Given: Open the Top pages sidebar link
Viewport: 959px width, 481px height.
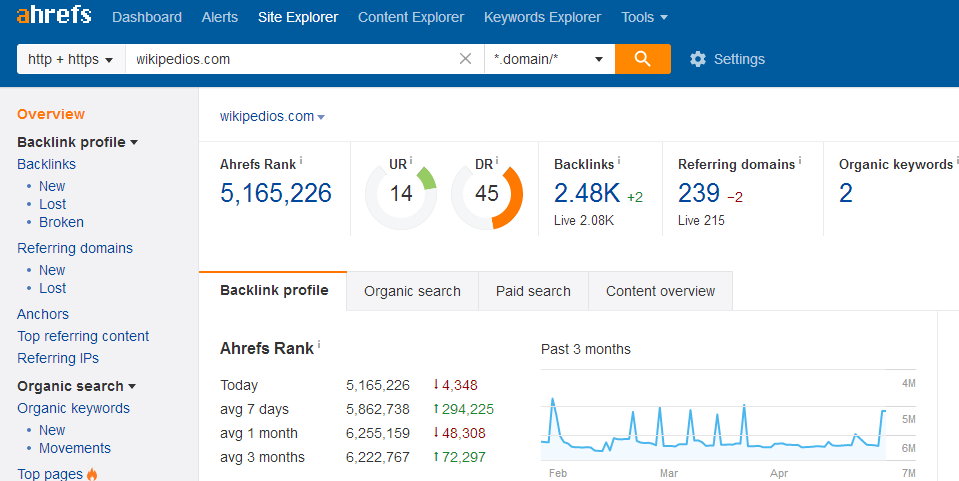Looking at the screenshot, I should click(50, 474).
